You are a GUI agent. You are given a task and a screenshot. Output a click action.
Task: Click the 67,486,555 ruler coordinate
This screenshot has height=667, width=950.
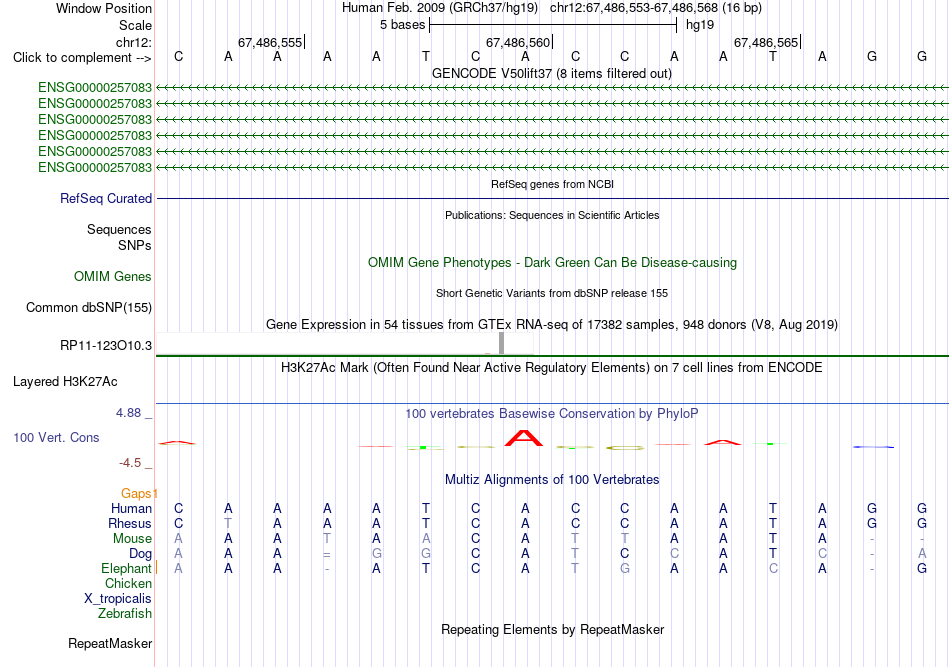(x=270, y=42)
